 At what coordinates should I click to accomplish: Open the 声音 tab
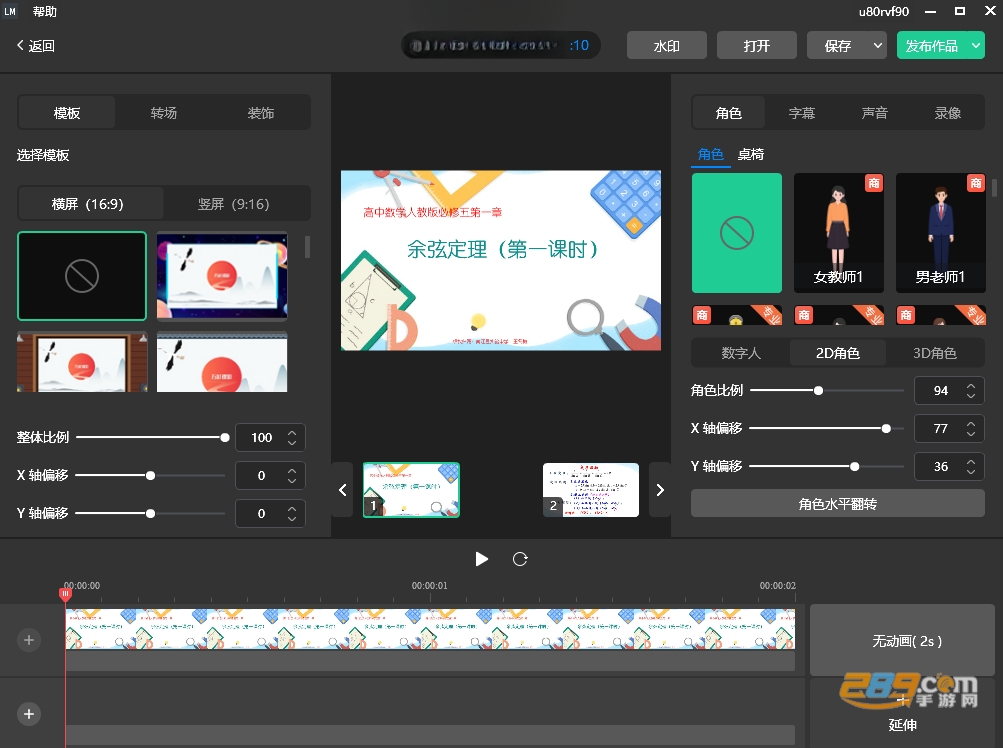[874, 113]
